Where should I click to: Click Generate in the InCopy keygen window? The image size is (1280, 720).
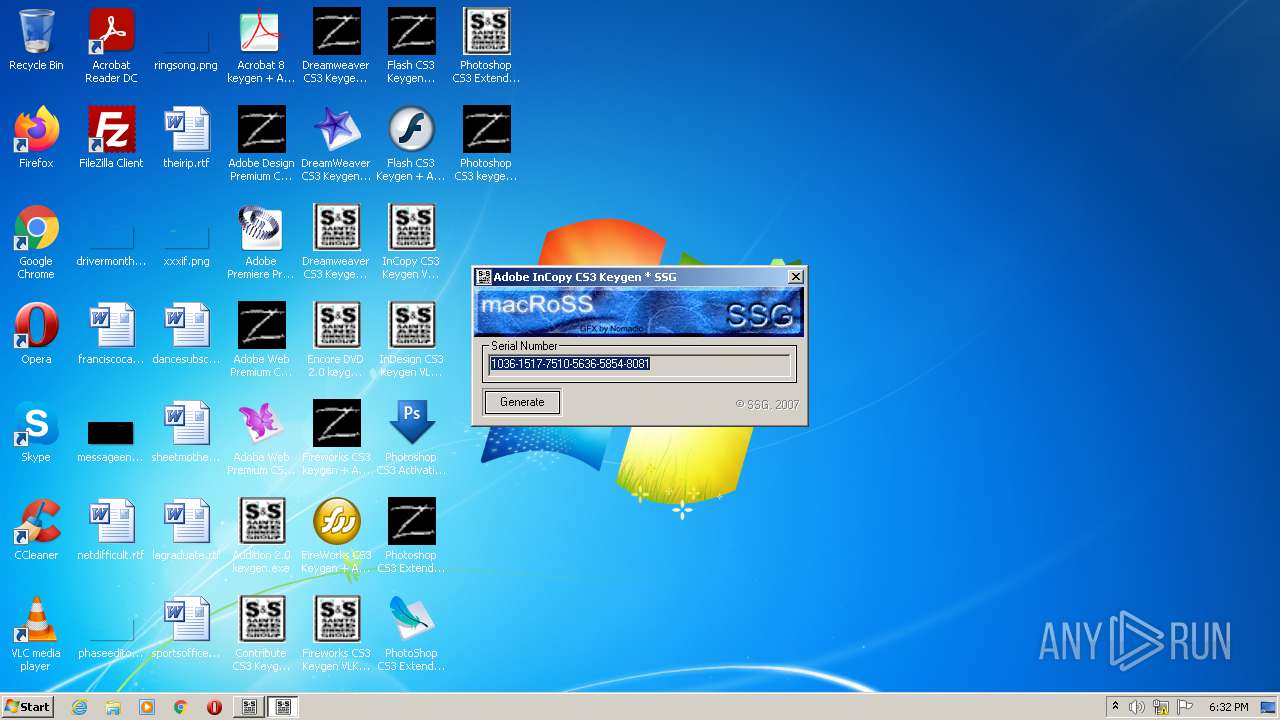(522, 402)
